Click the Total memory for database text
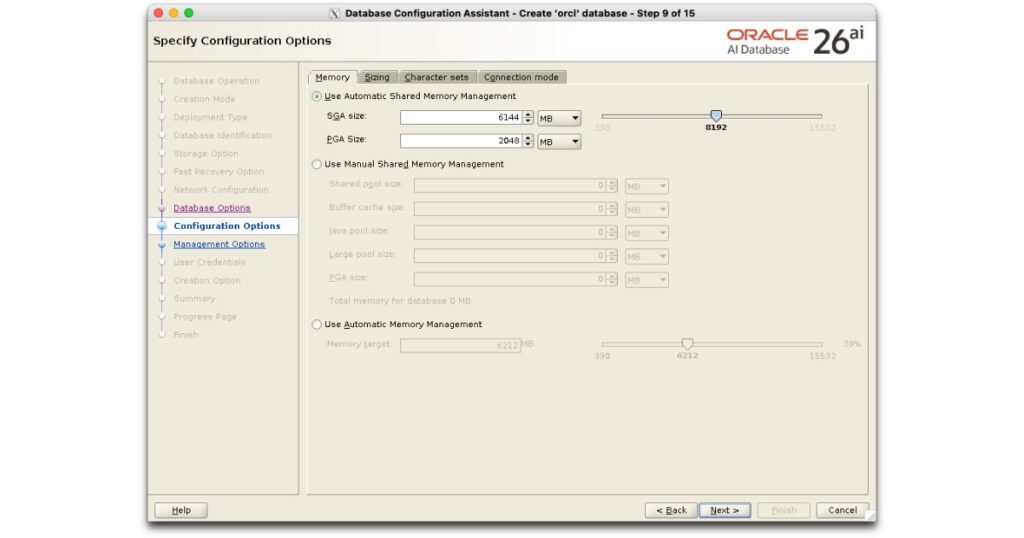 tap(400, 301)
